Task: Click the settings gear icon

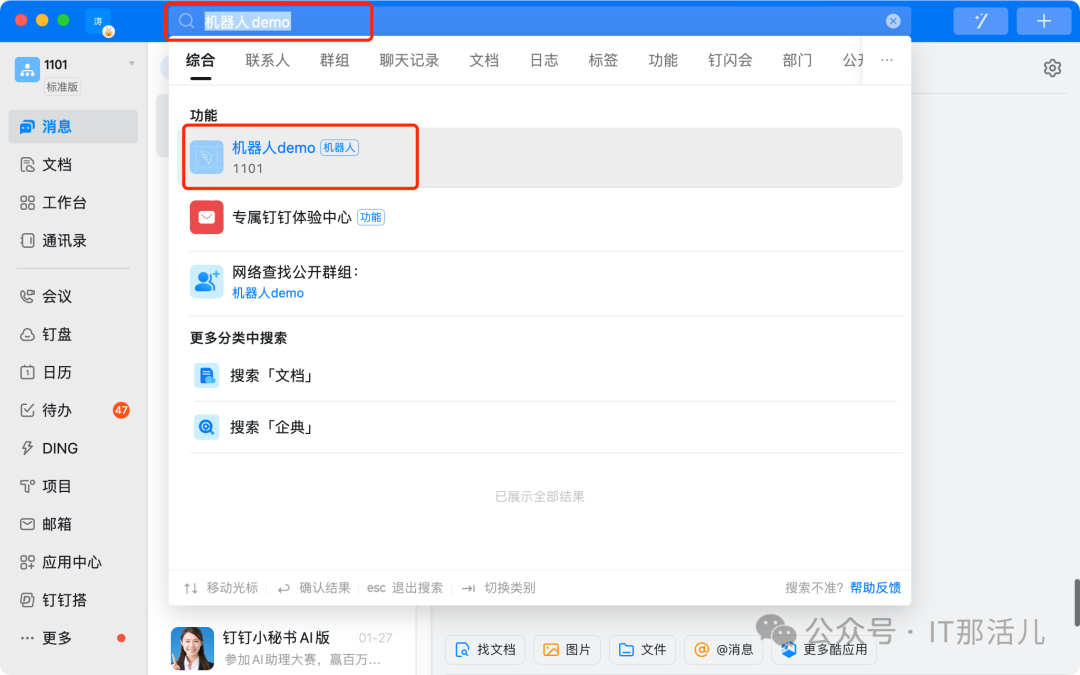Action: tap(1052, 68)
